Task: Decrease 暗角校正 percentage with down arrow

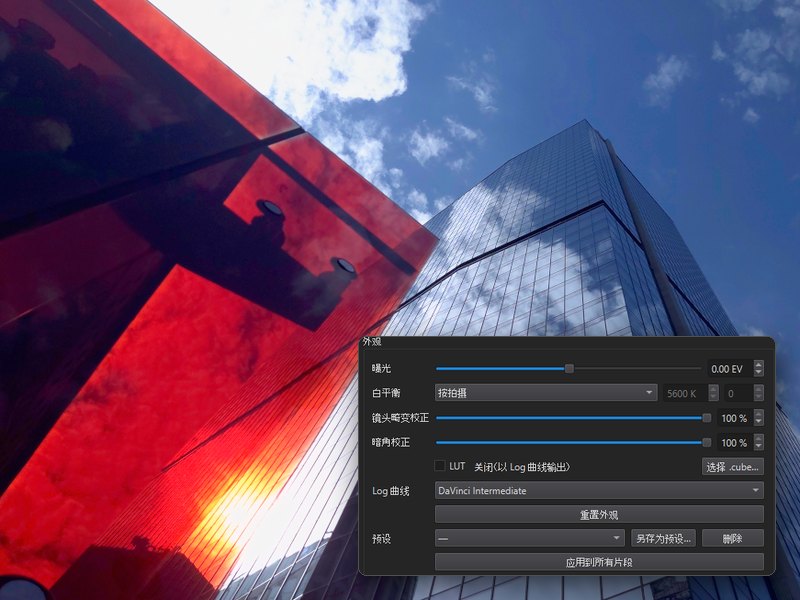Action: pos(759,447)
